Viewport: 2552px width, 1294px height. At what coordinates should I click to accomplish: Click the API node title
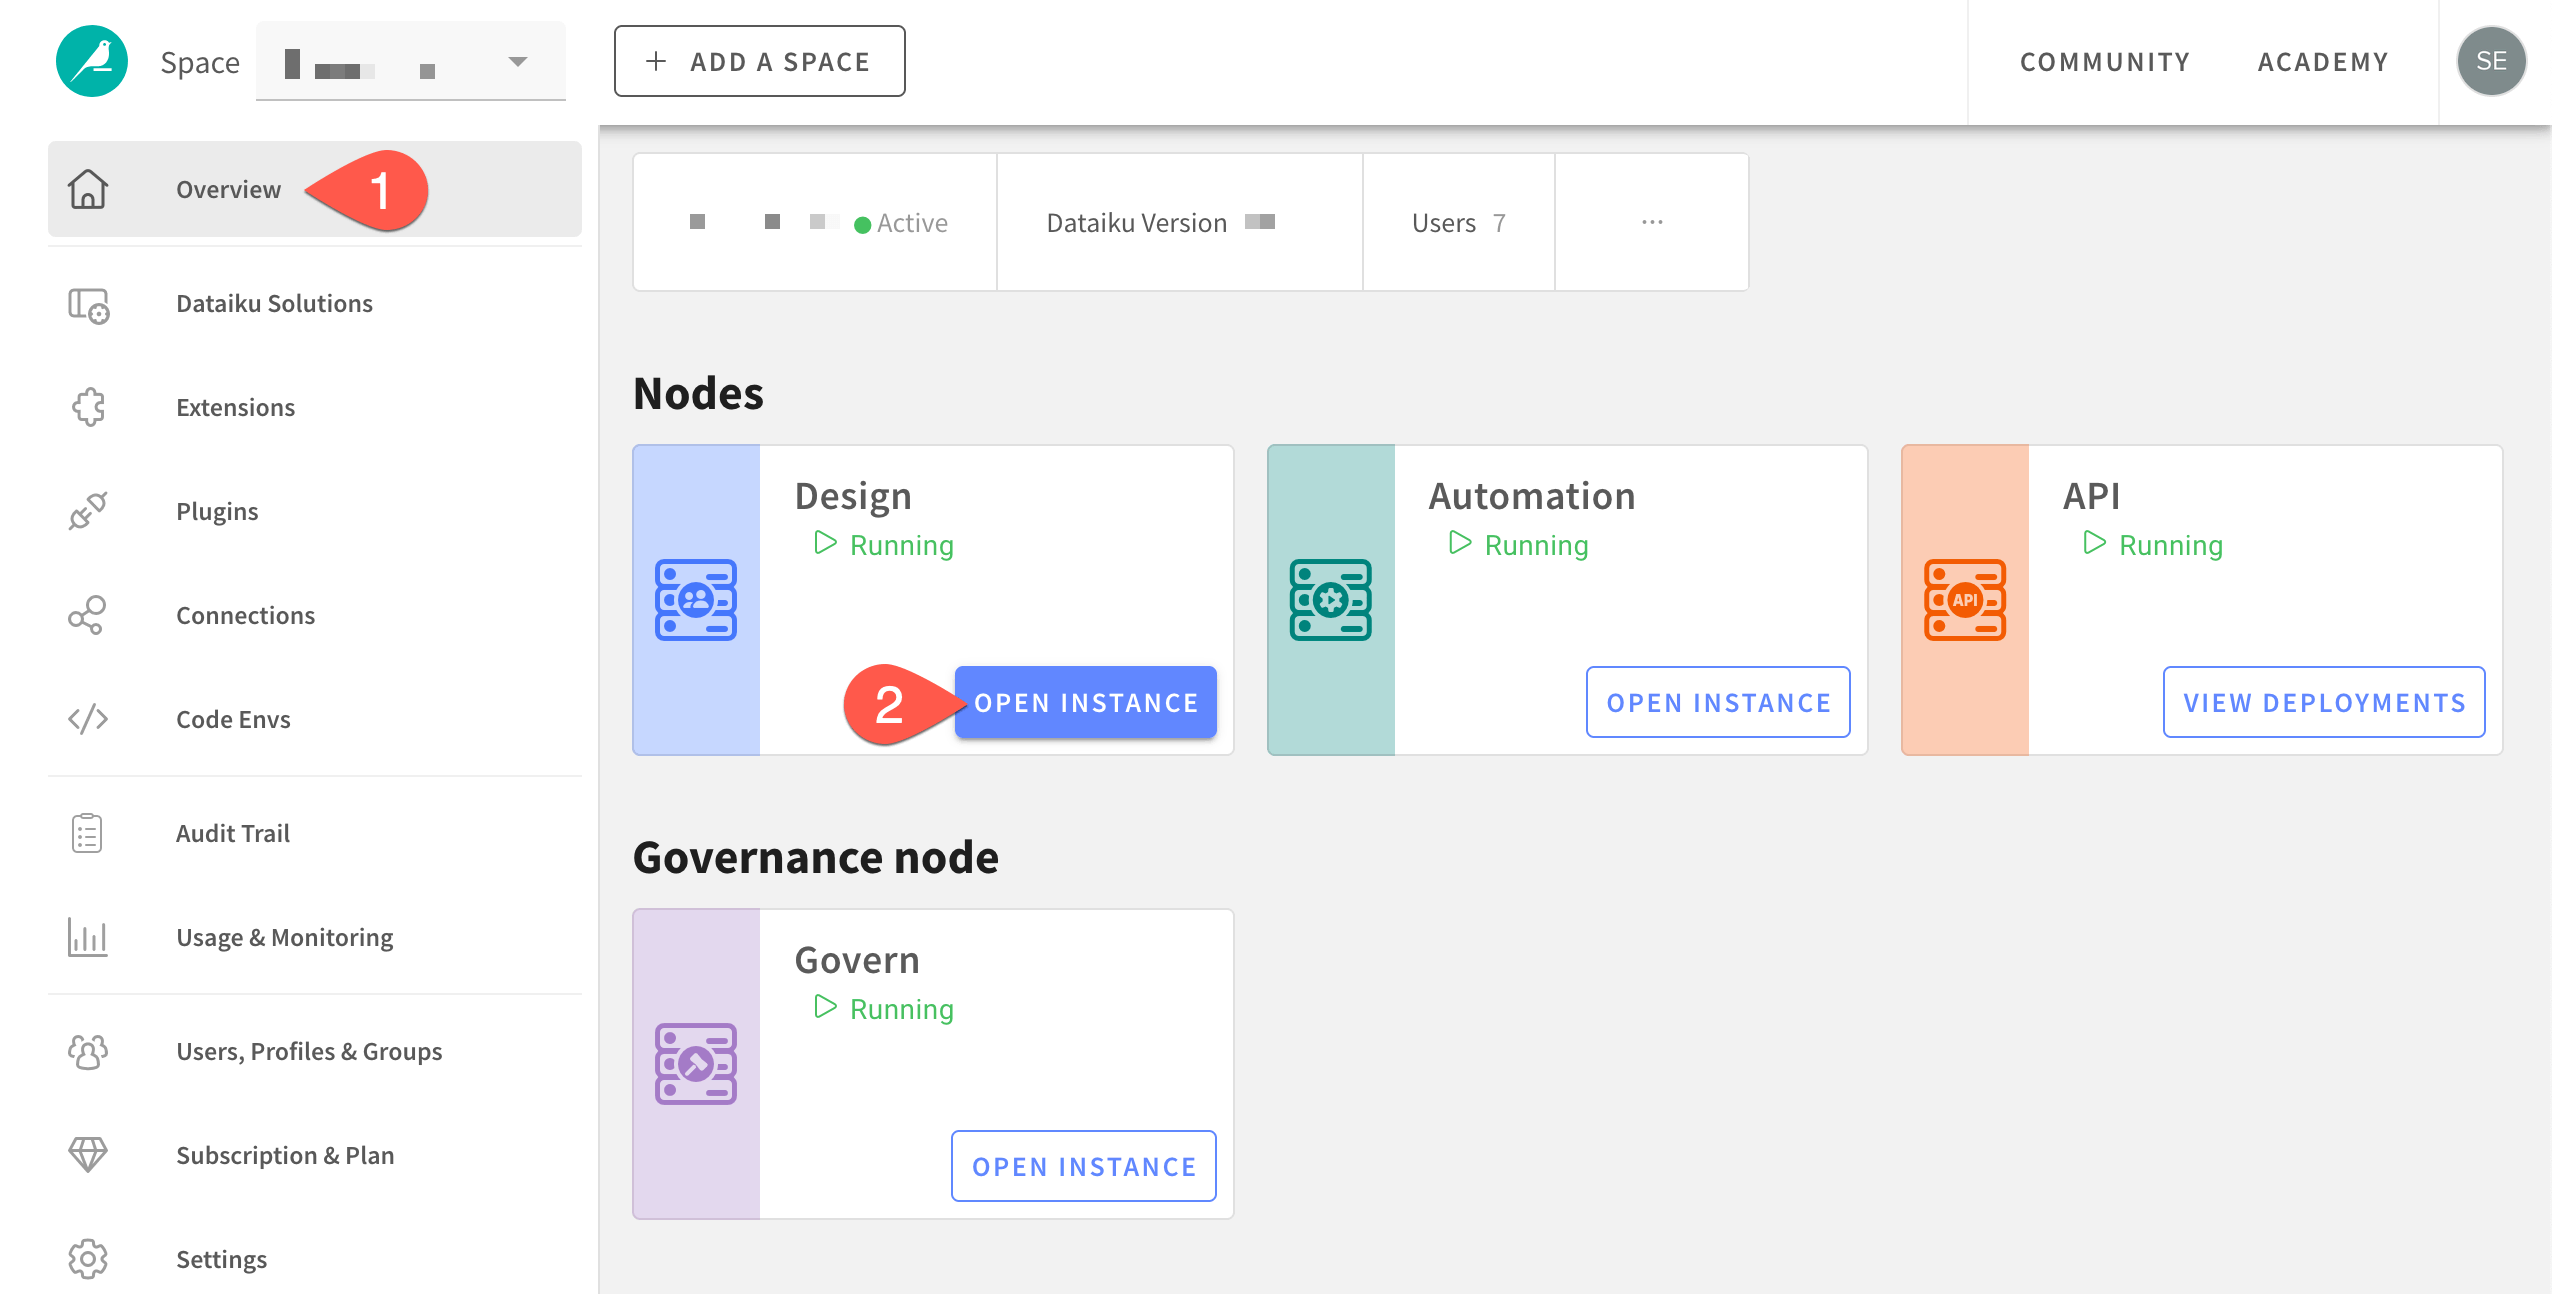(2091, 496)
